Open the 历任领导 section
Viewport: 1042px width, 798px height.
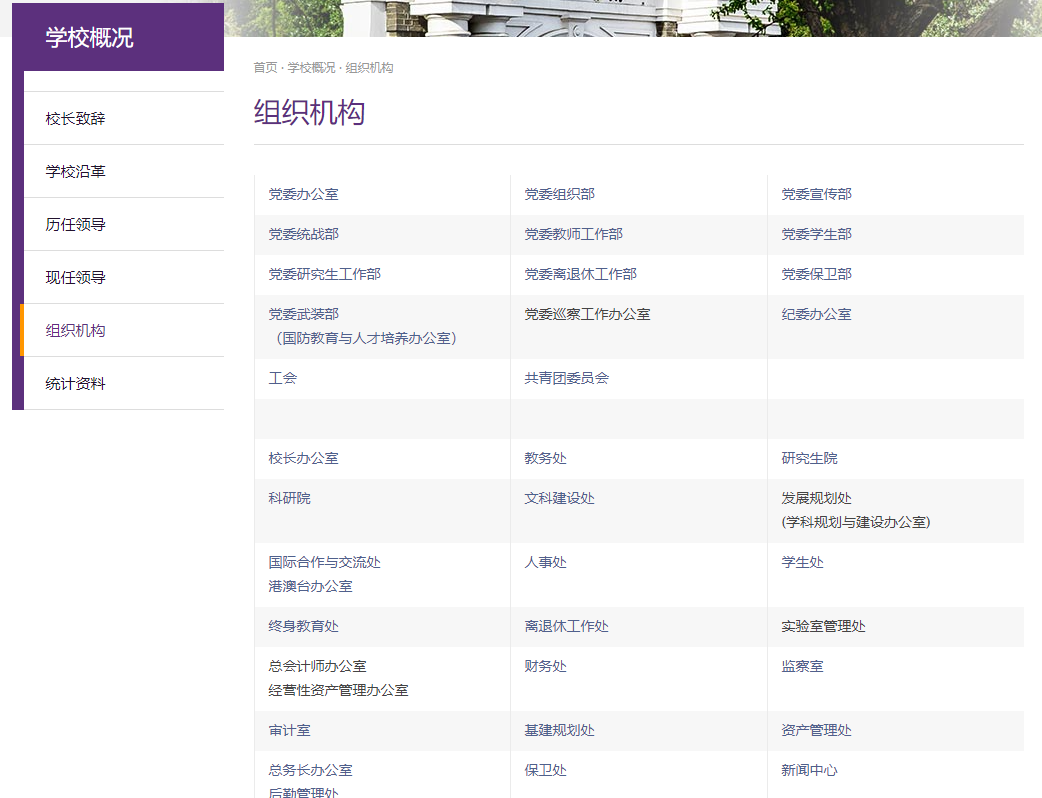(73, 224)
